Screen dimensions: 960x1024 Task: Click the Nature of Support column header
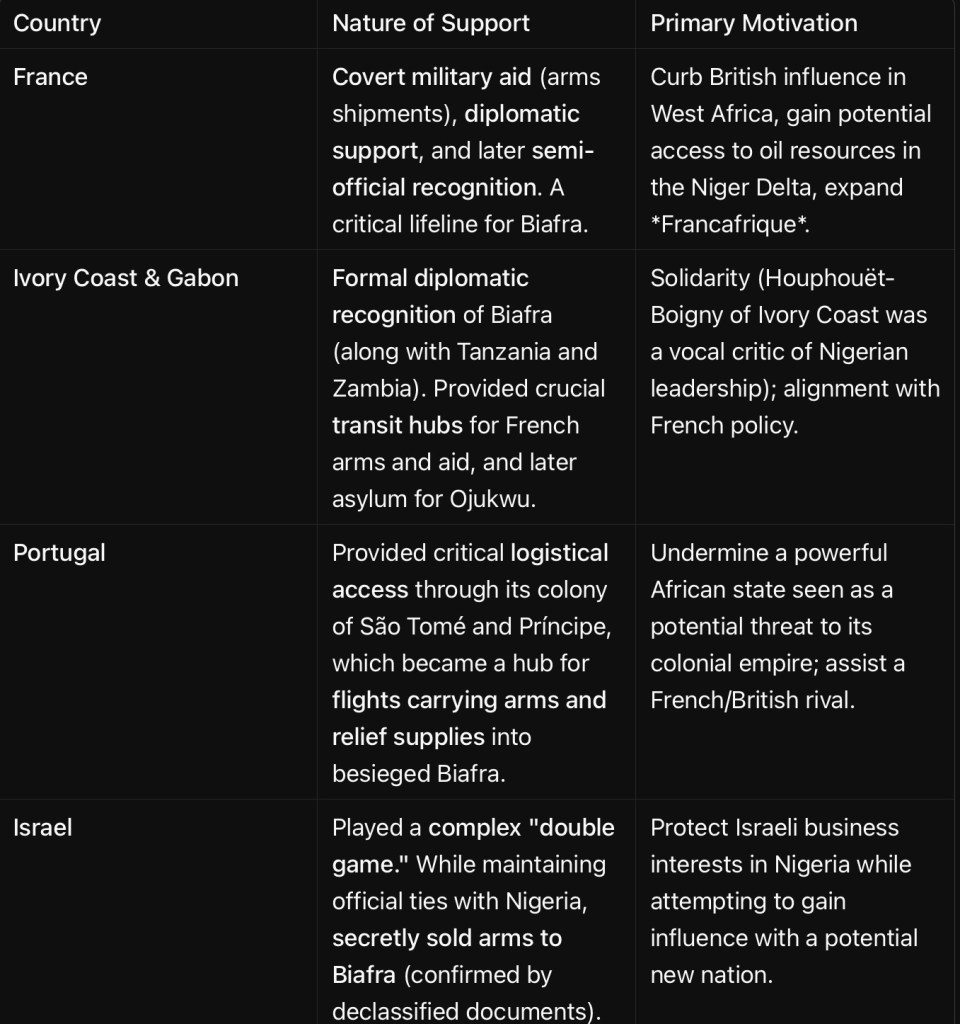pyautogui.click(x=431, y=23)
